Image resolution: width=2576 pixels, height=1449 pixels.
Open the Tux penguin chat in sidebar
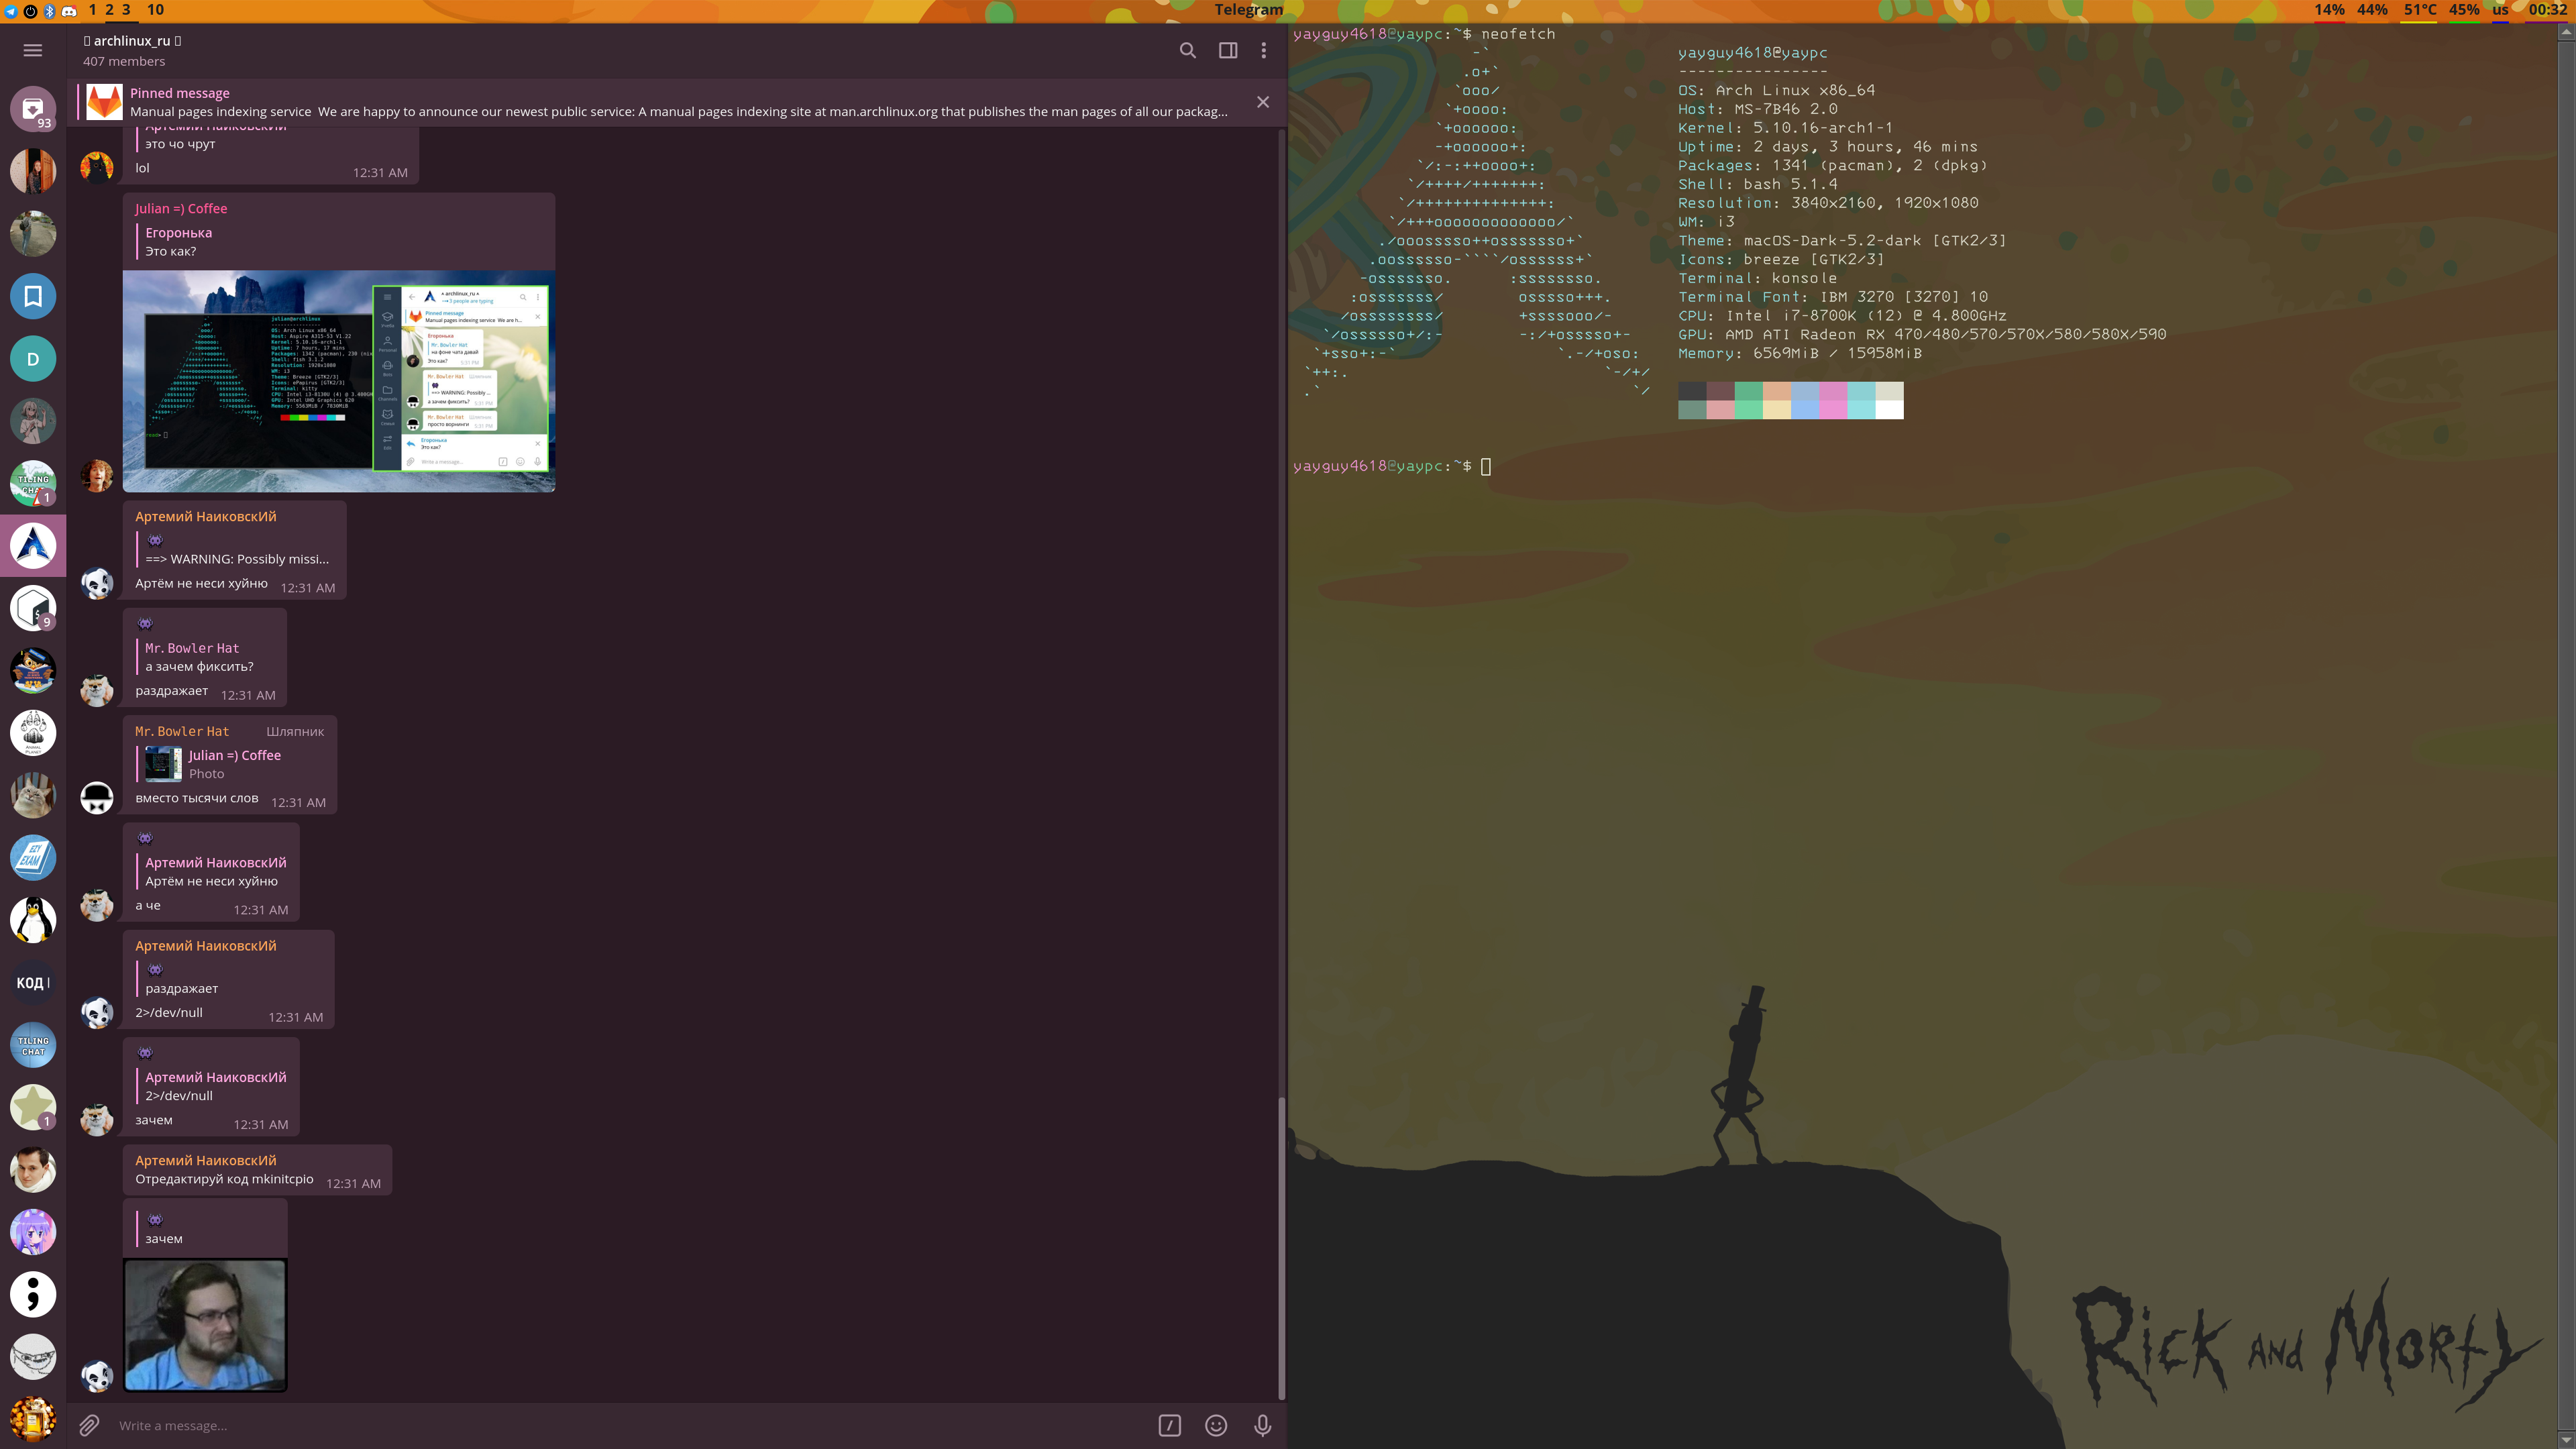pyautogui.click(x=33, y=920)
